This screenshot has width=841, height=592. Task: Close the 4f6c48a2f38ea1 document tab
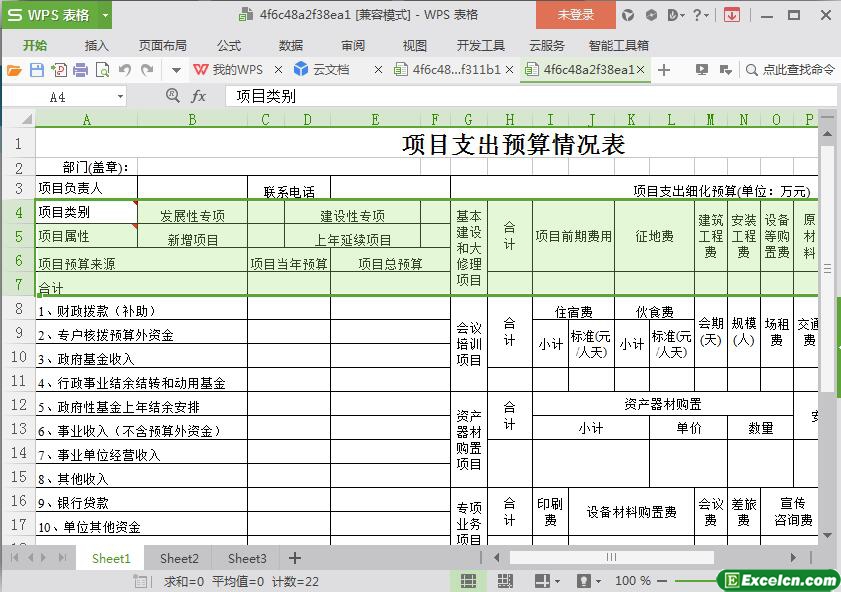[640, 70]
